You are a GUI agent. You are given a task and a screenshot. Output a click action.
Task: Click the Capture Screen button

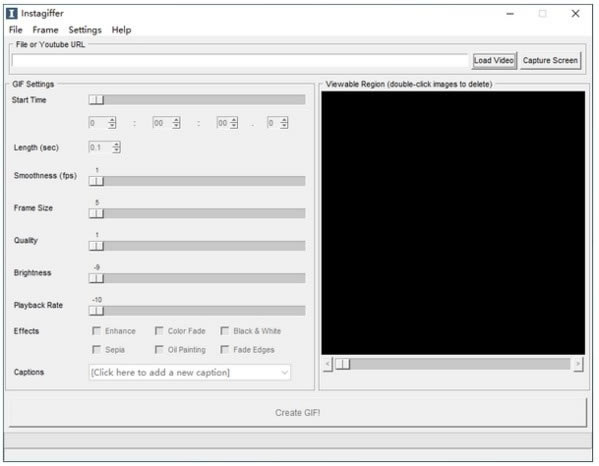pos(550,60)
